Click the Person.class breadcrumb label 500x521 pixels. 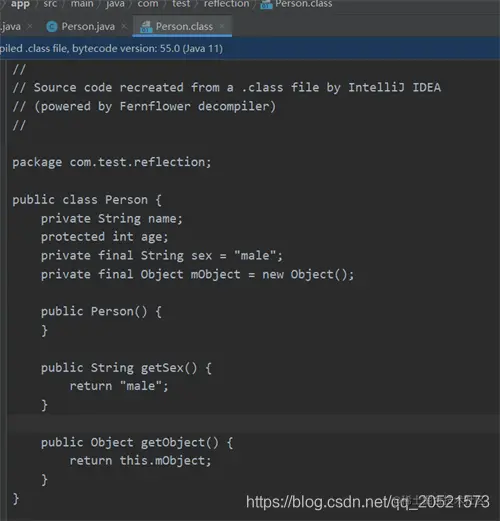tap(304, 4)
